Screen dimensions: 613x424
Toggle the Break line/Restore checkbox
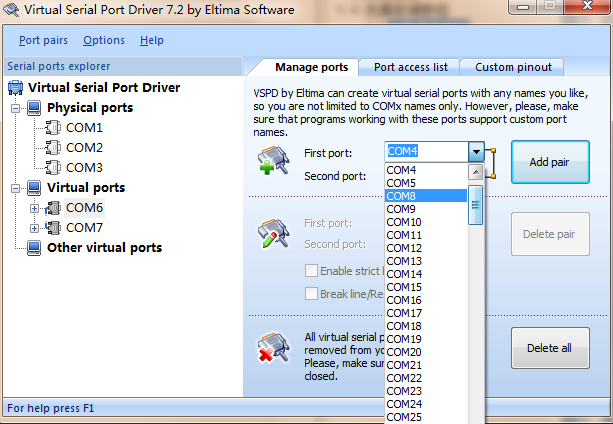[x=311, y=294]
